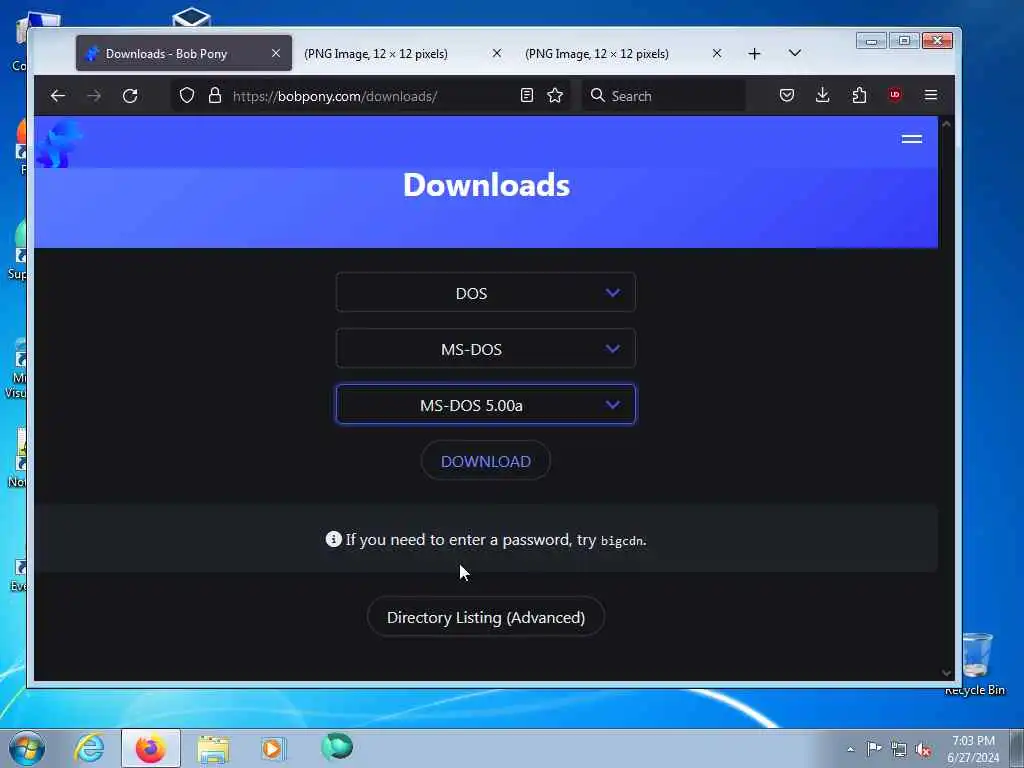Image resolution: width=1024 pixels, height=768 pixels.
Task: Show hidden tray icons arrow
Action: click(850, 749)
